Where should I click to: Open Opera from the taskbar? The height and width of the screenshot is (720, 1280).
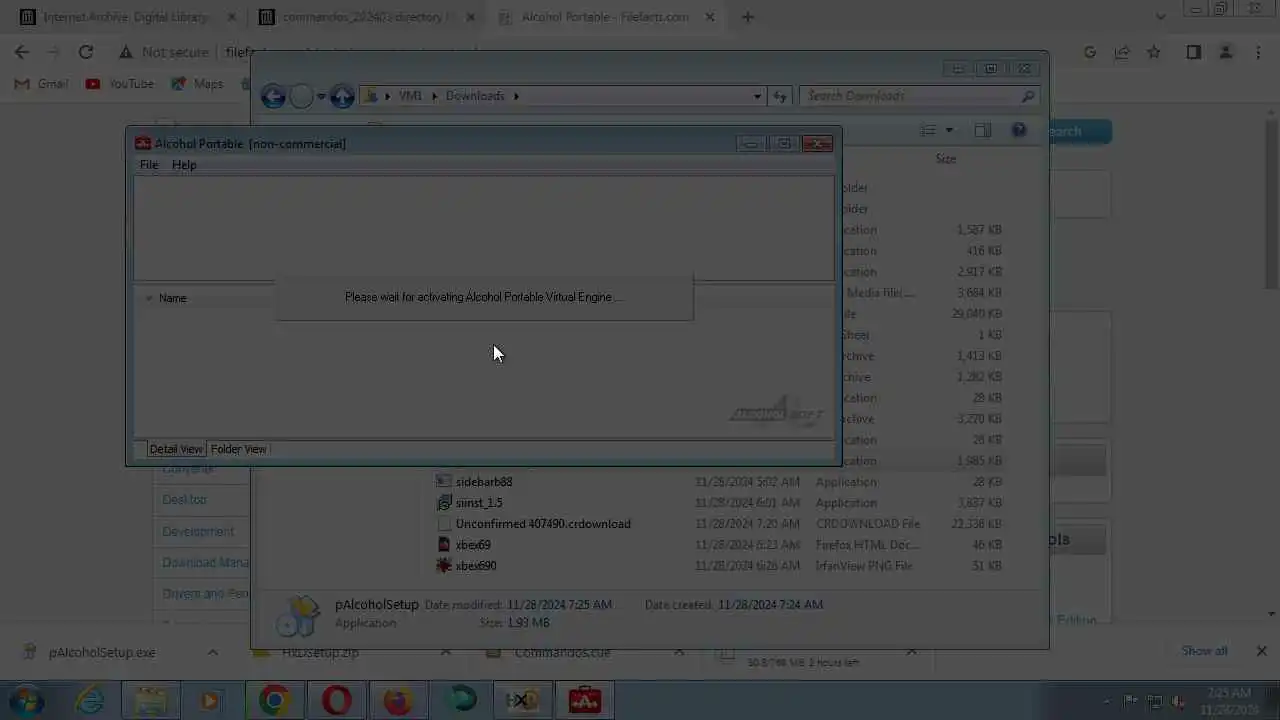coord(337,701)
